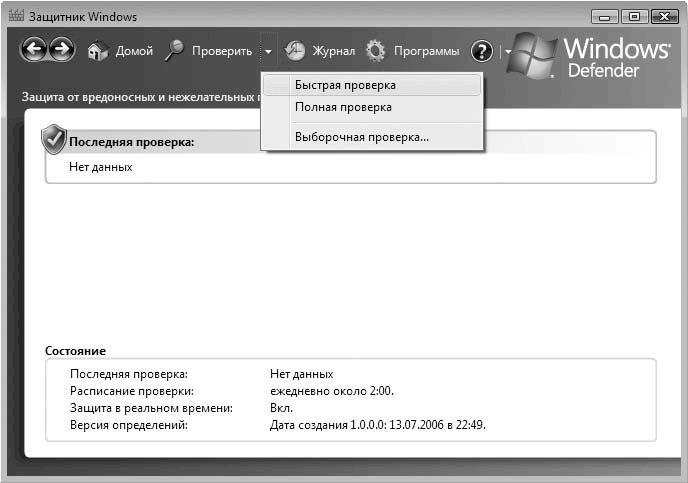Screen dimensions: 688x483
Task: Click the Домой toolbar label
Action: 134,51
